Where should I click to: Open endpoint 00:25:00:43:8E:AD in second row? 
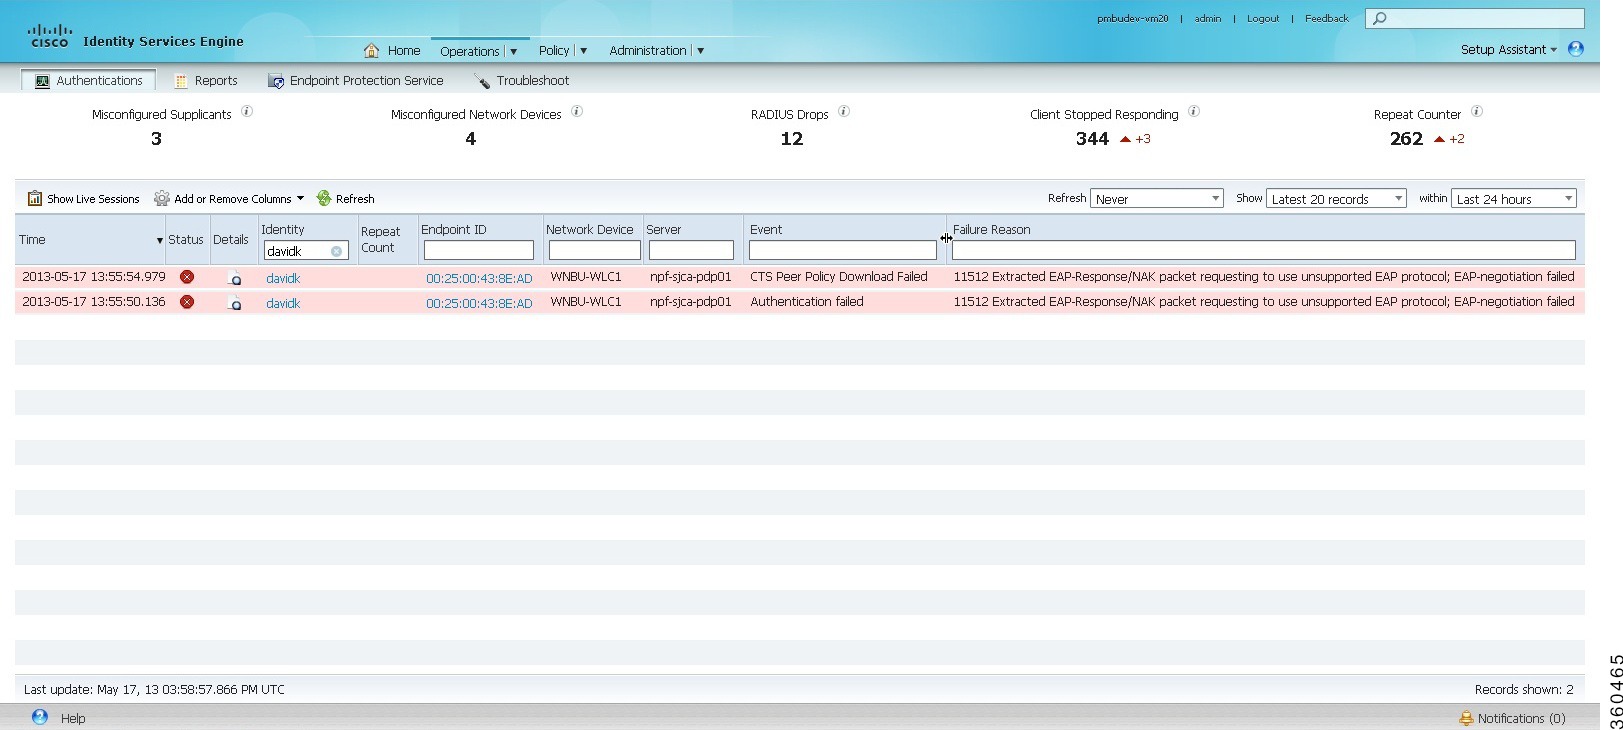(479, 303)
